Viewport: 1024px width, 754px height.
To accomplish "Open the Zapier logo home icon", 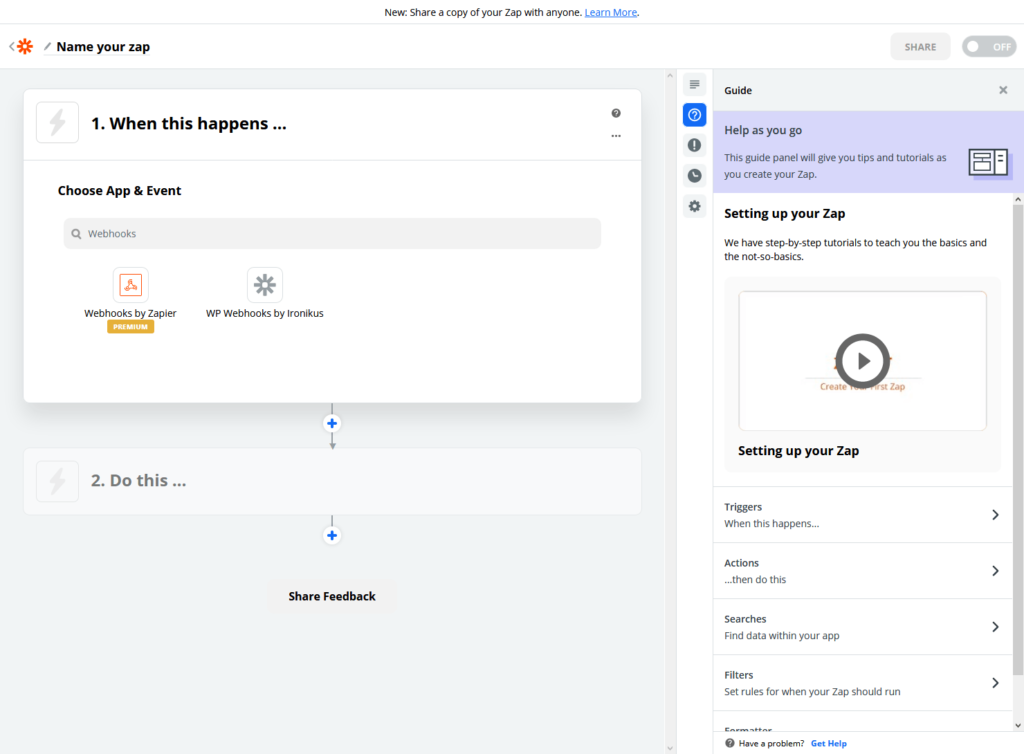I will 25,46.
